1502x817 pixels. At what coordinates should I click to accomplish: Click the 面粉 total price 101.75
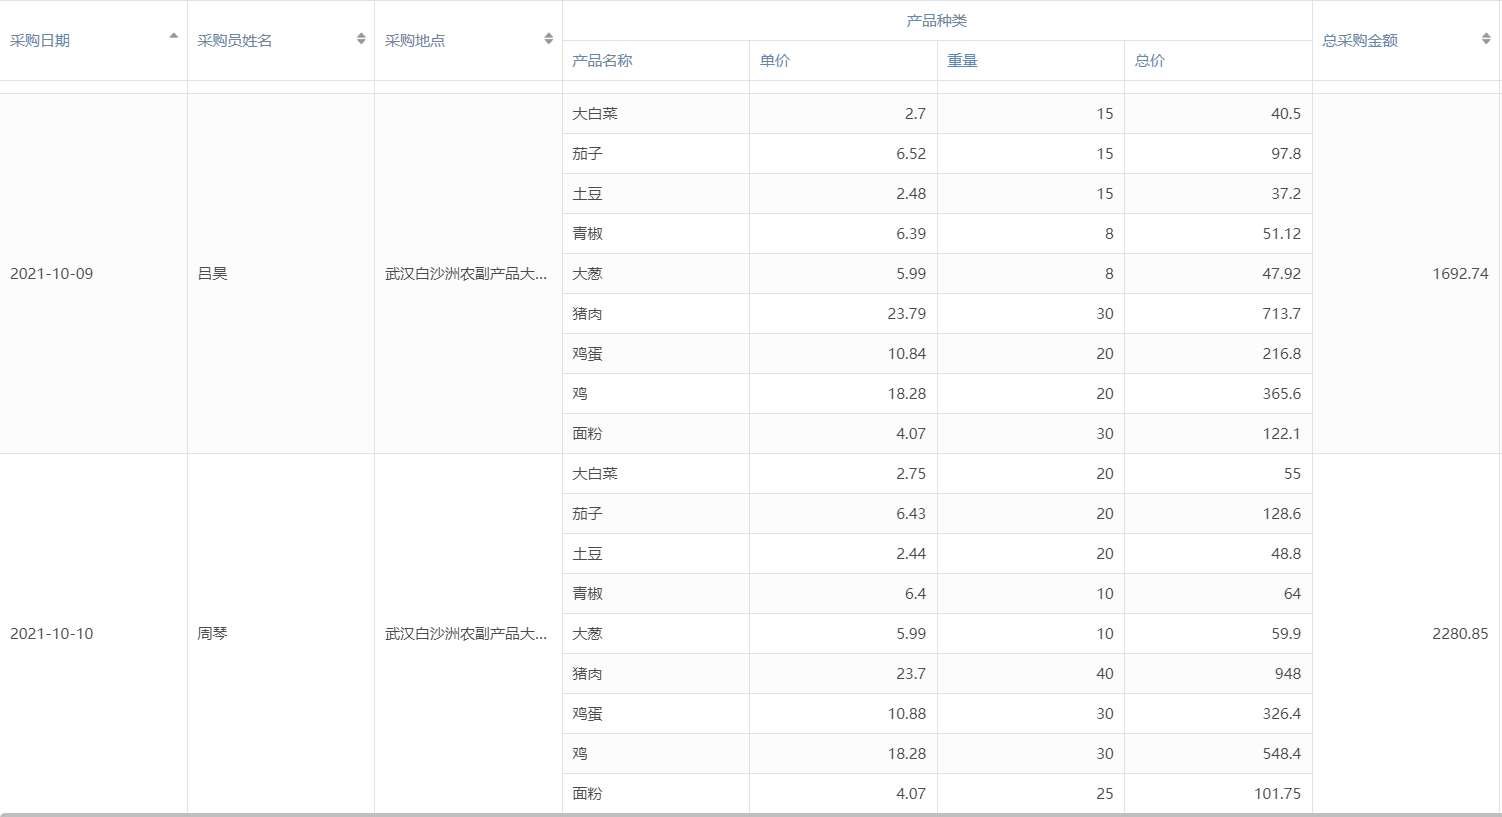coord(1277,794)
